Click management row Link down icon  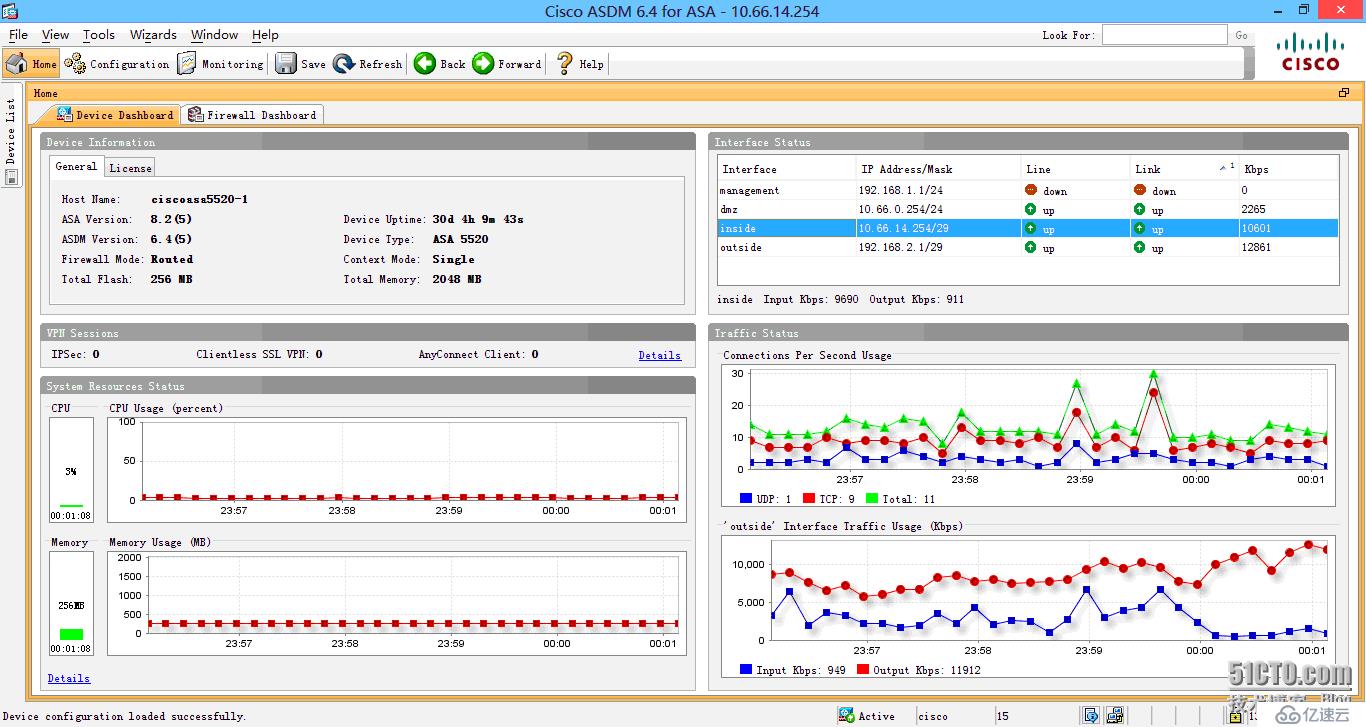point(1140,190)
